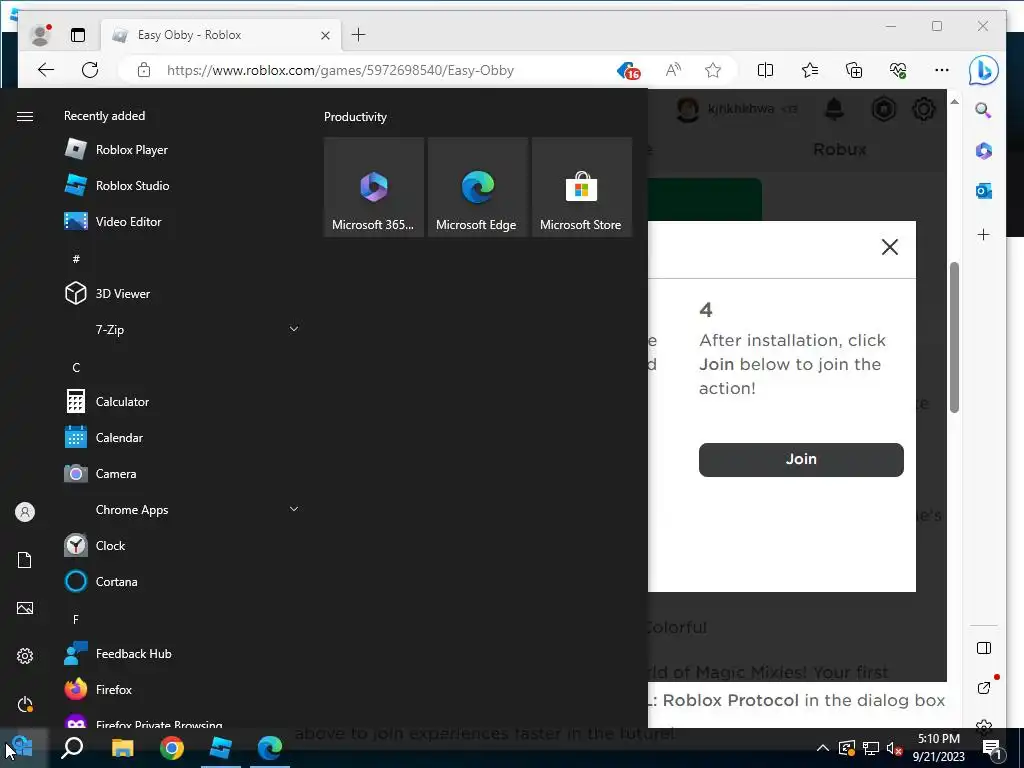Show hidden system tray icons

tap(823, 748)
